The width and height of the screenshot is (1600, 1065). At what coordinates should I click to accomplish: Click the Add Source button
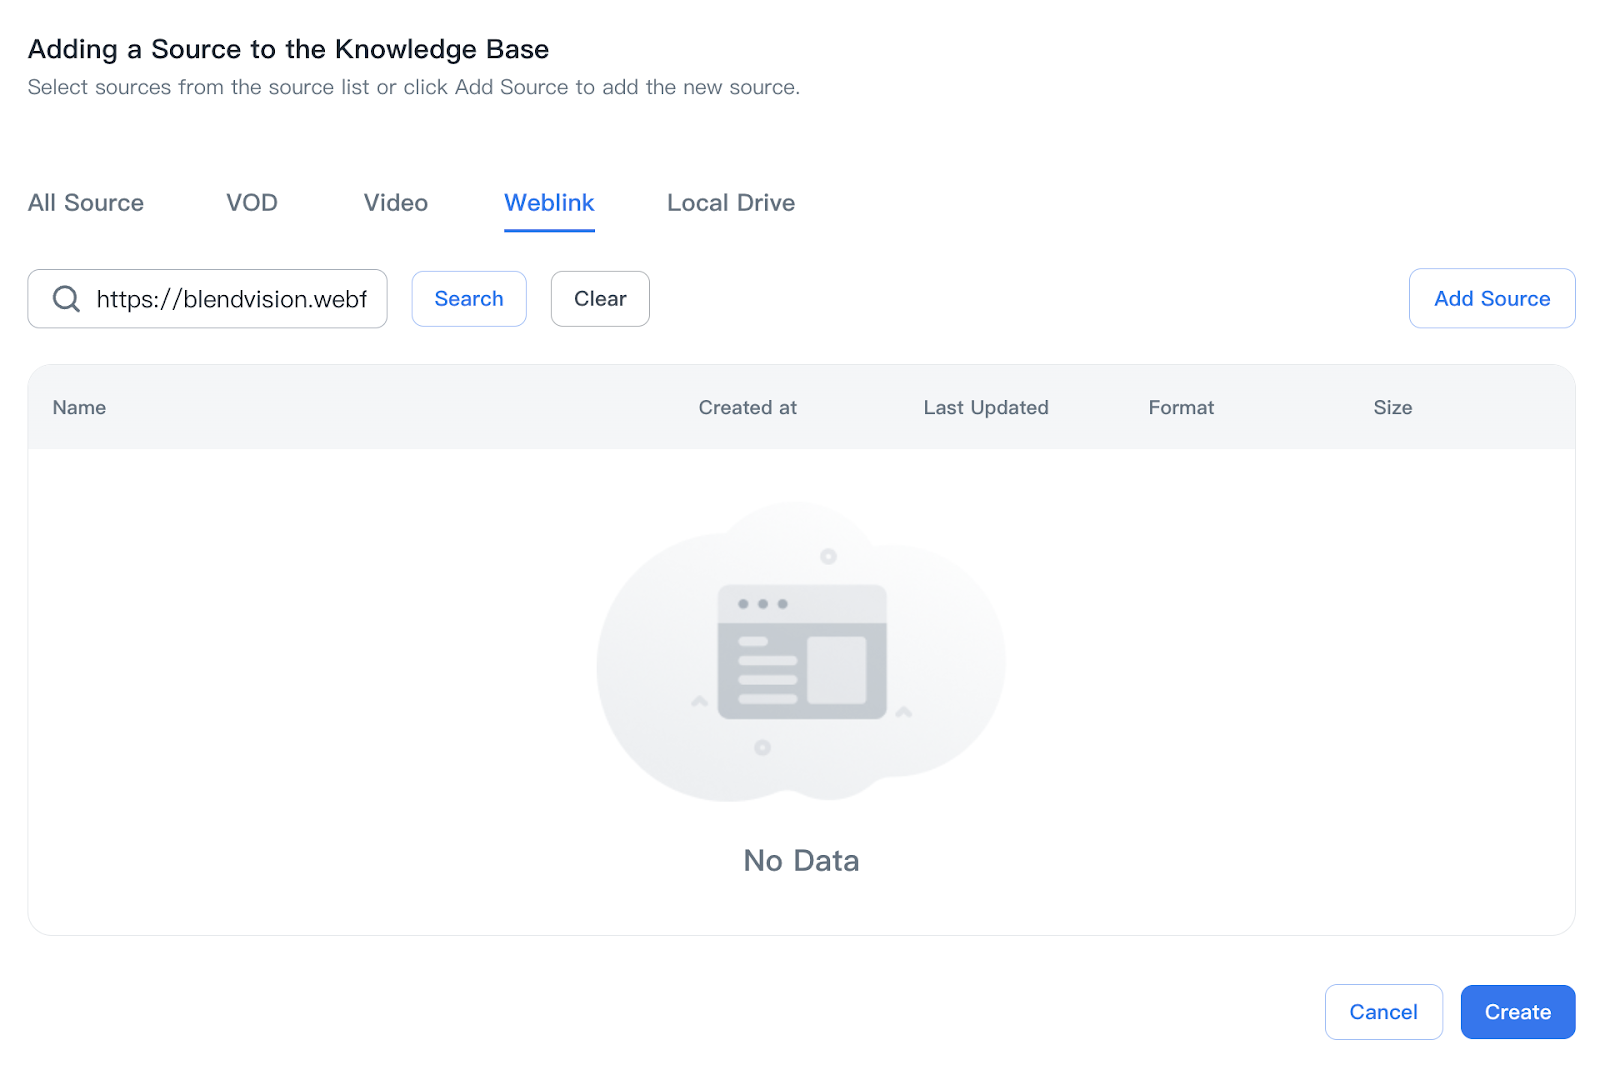[1491, 299]
